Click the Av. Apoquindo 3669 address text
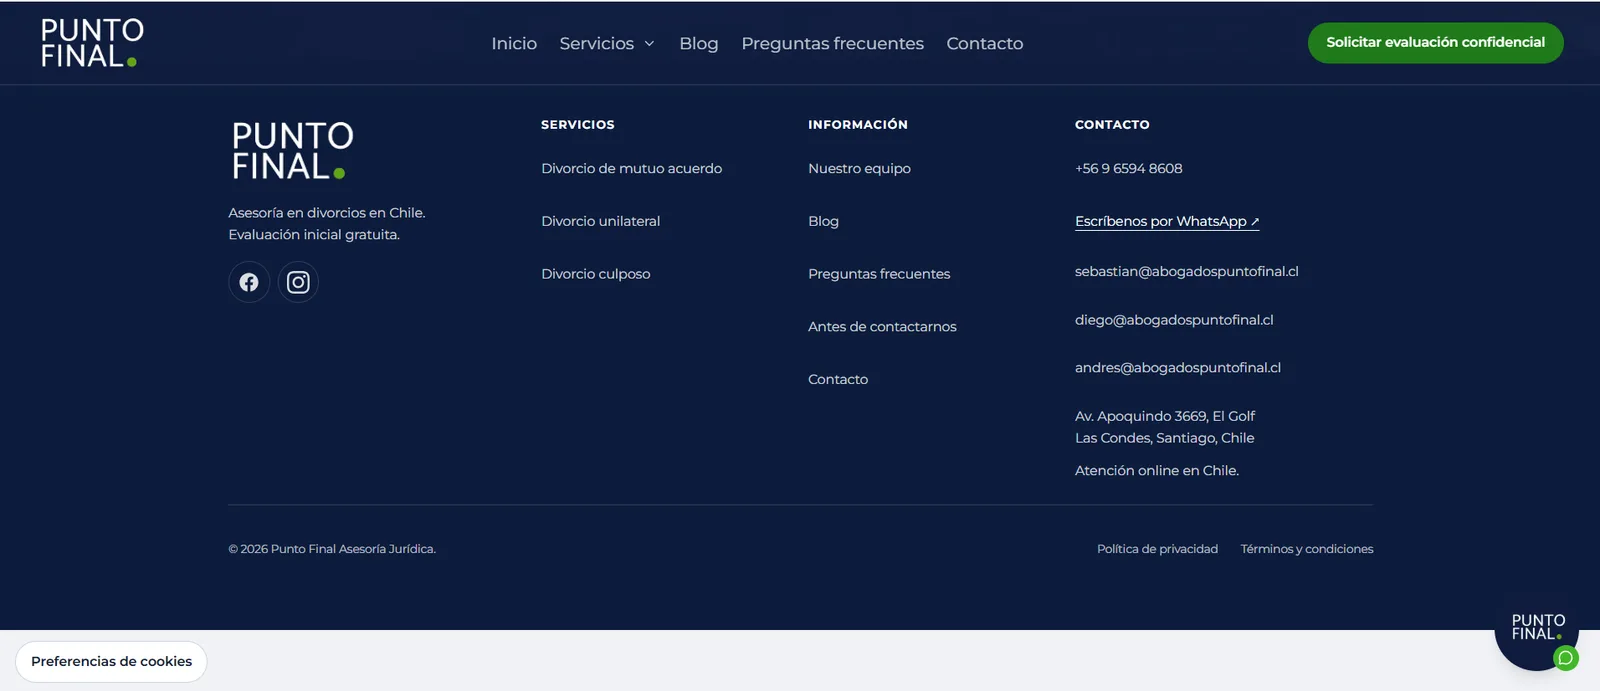 (x=1165, y=427)
